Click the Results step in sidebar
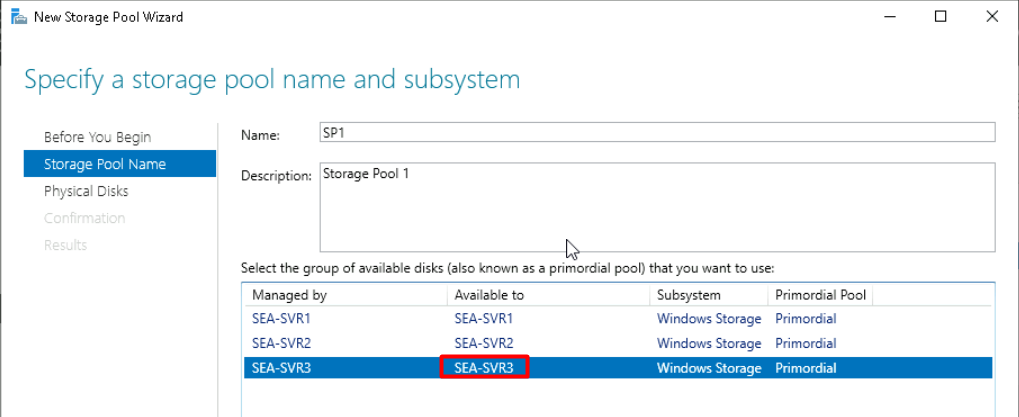 pyautogui.click(x=65, y=245)
